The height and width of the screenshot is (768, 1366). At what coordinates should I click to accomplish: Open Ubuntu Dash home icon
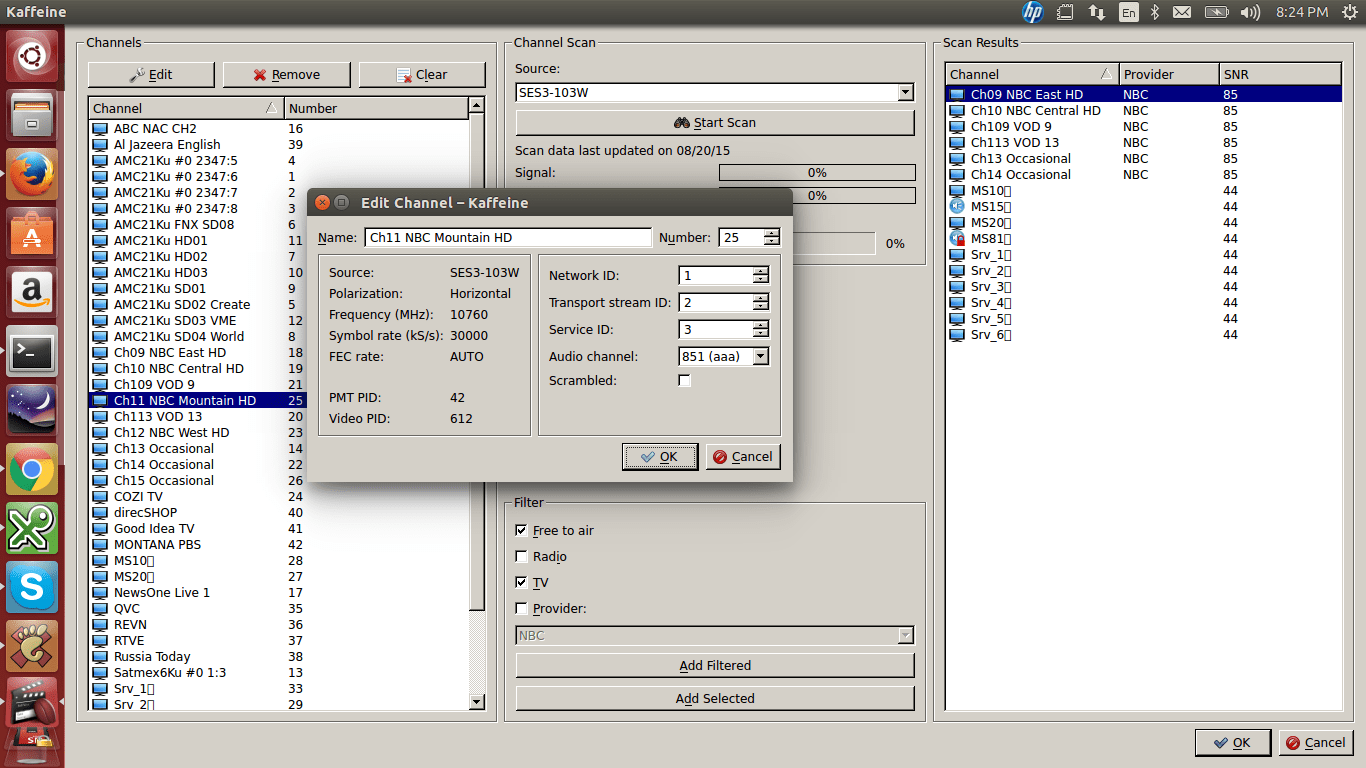(x=32, y=56)
